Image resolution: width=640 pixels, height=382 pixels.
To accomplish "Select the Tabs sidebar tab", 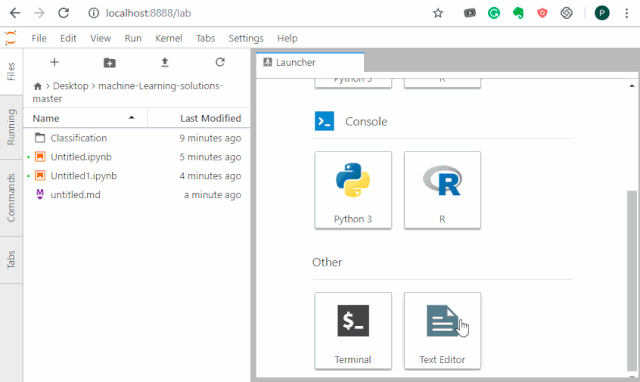I will click(x=11, y=260).
